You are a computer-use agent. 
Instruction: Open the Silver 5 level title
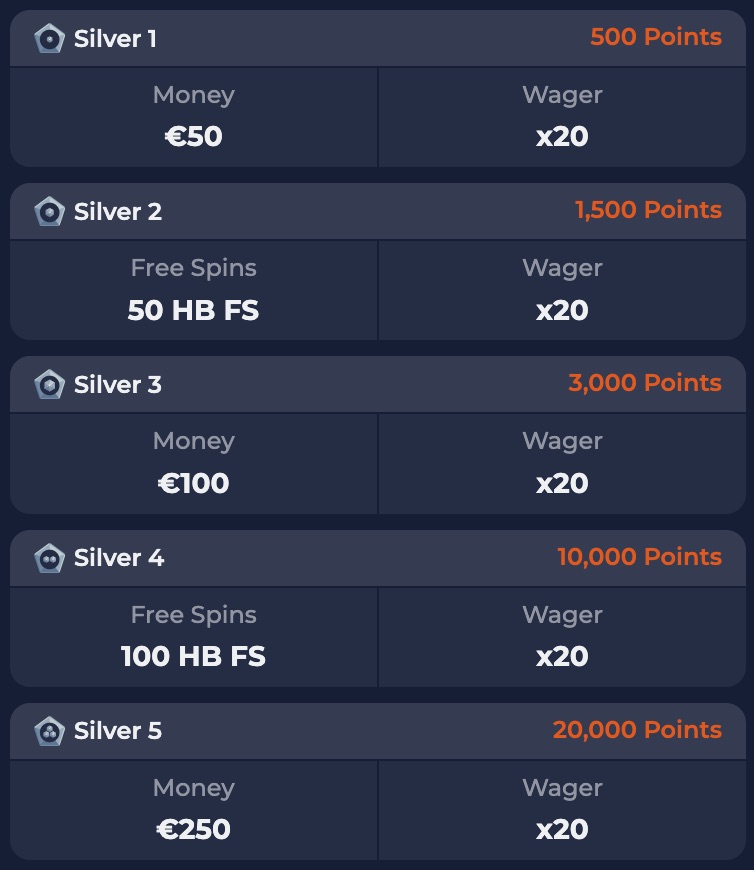(x=118, y=731)
